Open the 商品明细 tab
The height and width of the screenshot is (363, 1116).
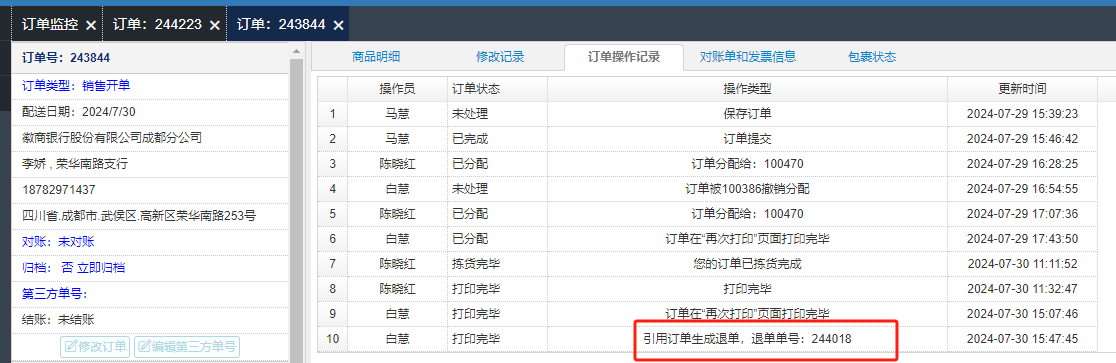click(x=376, y=58)
